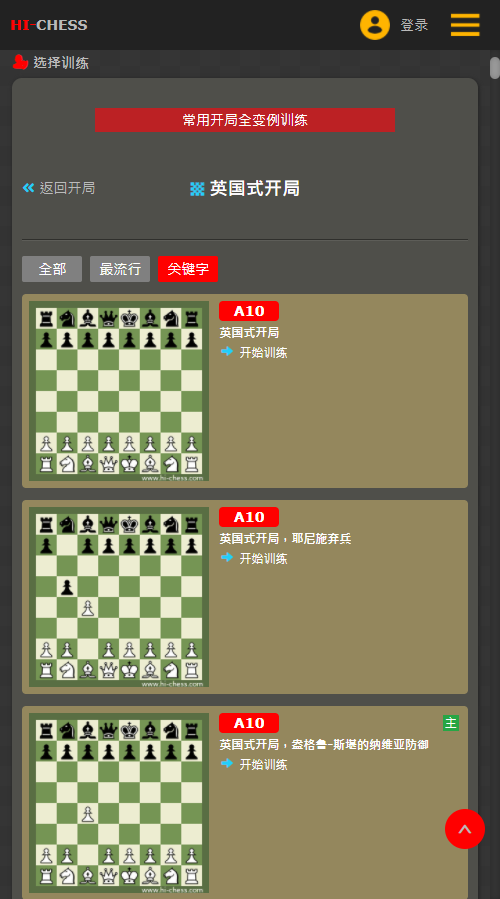This screenshot has height=899, width=500.
Task: Select the red 关键字 filter tab
Action: click(188, 269)
